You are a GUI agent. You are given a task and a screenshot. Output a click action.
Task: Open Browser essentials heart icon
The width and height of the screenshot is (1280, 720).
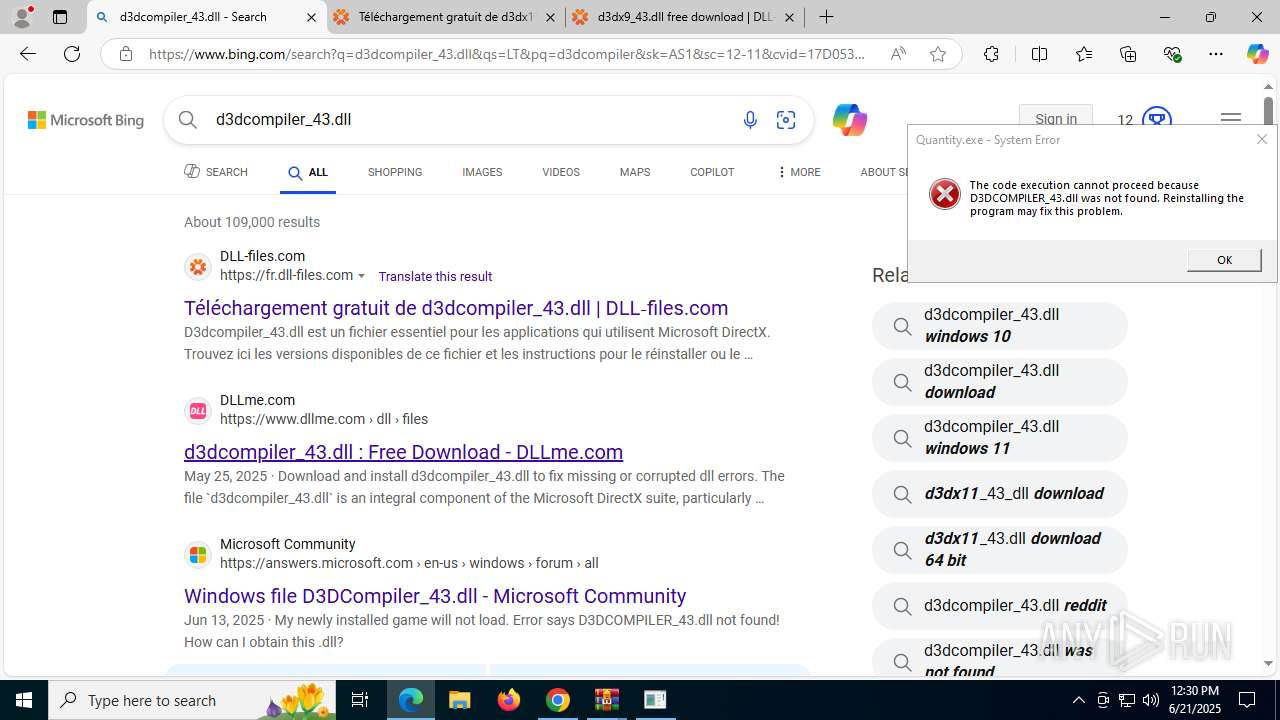(x=1172, y=54)
